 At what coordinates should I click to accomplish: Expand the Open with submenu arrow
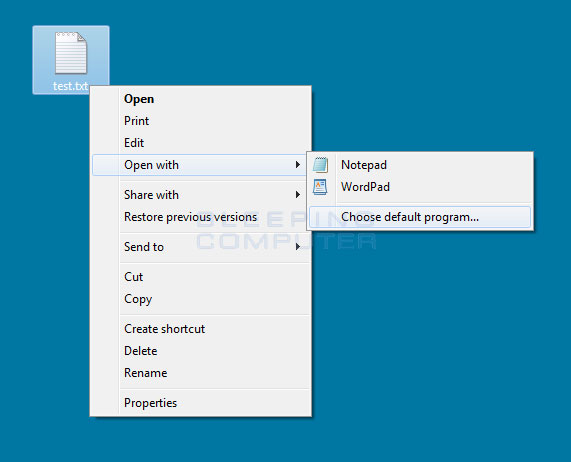point(298,165)
